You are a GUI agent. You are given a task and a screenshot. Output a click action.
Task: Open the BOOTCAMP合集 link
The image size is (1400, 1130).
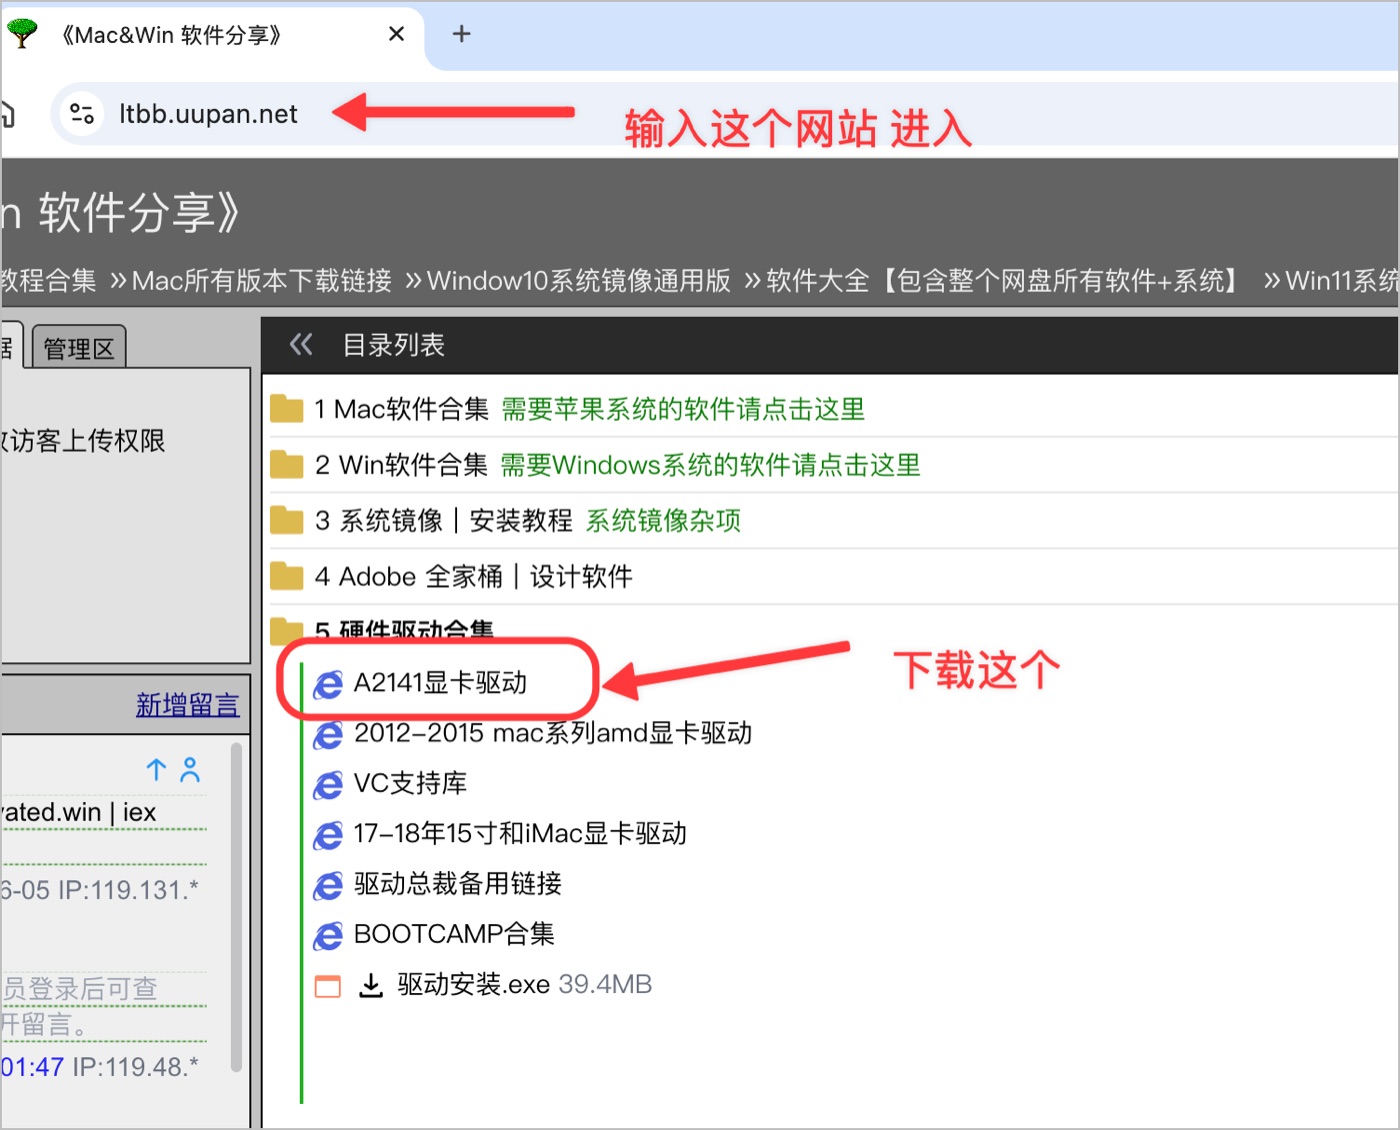click(x=454, y=934)
